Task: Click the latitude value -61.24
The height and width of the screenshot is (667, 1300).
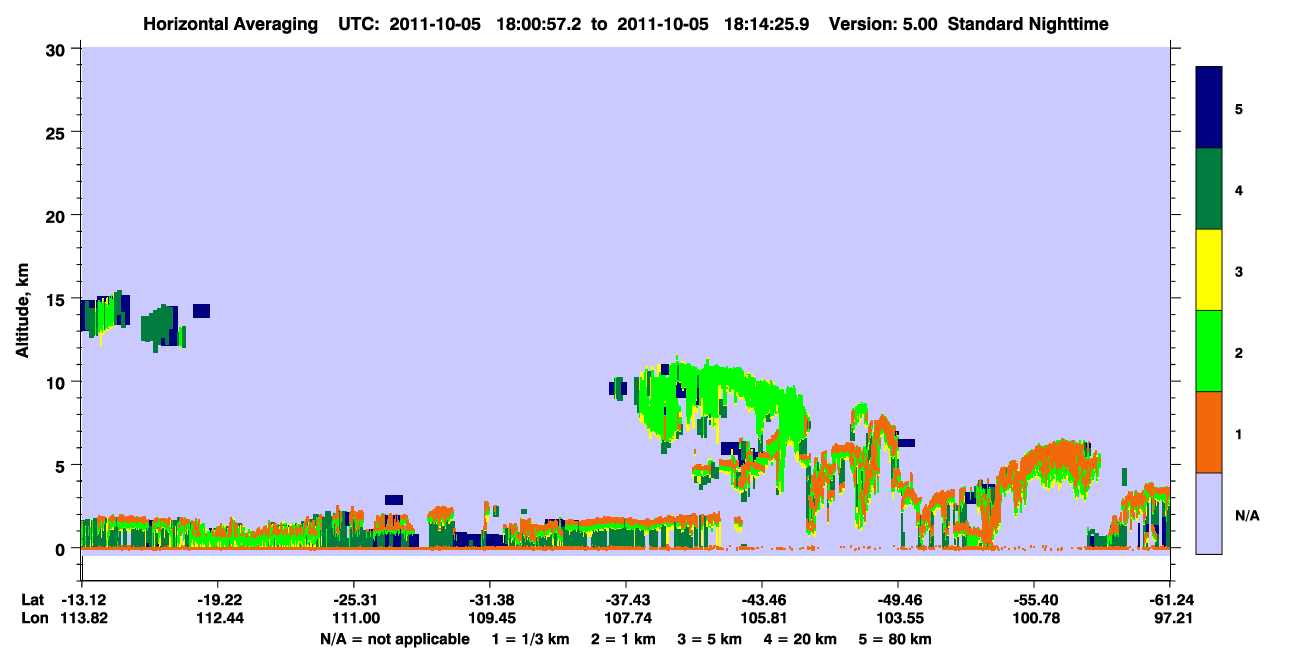Action: click(x=1170, y=600)
